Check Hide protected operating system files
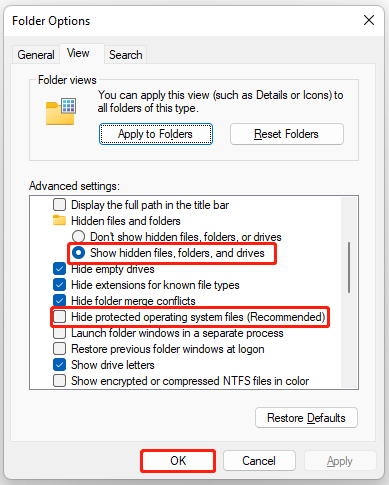This screenshot has height=485, width=389. tap(59, 317)
